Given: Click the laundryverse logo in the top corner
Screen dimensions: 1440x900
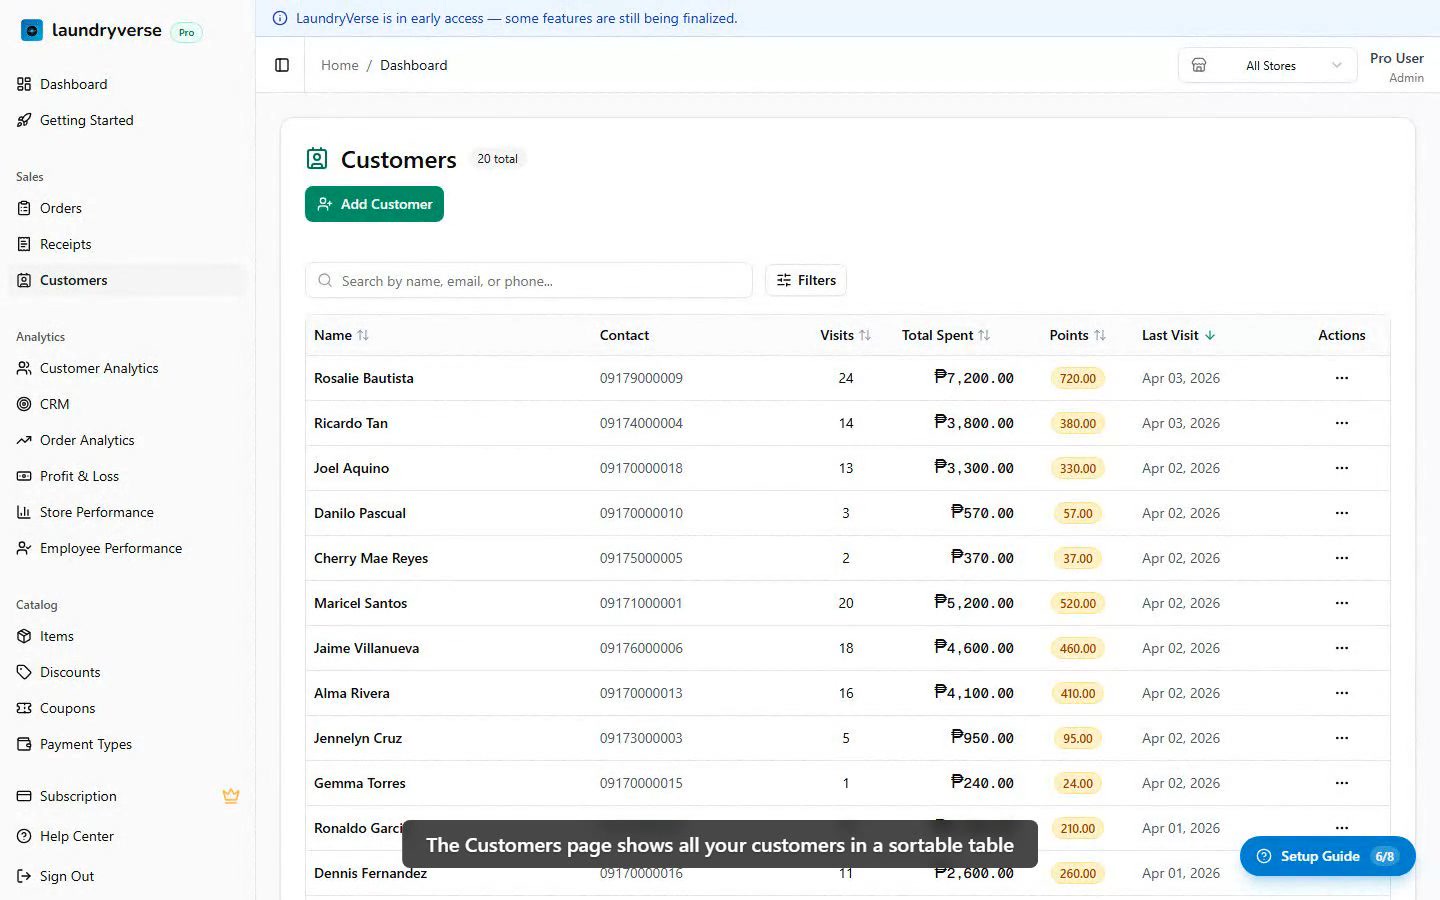Looking at the screenshot, I should pos(31,30).
